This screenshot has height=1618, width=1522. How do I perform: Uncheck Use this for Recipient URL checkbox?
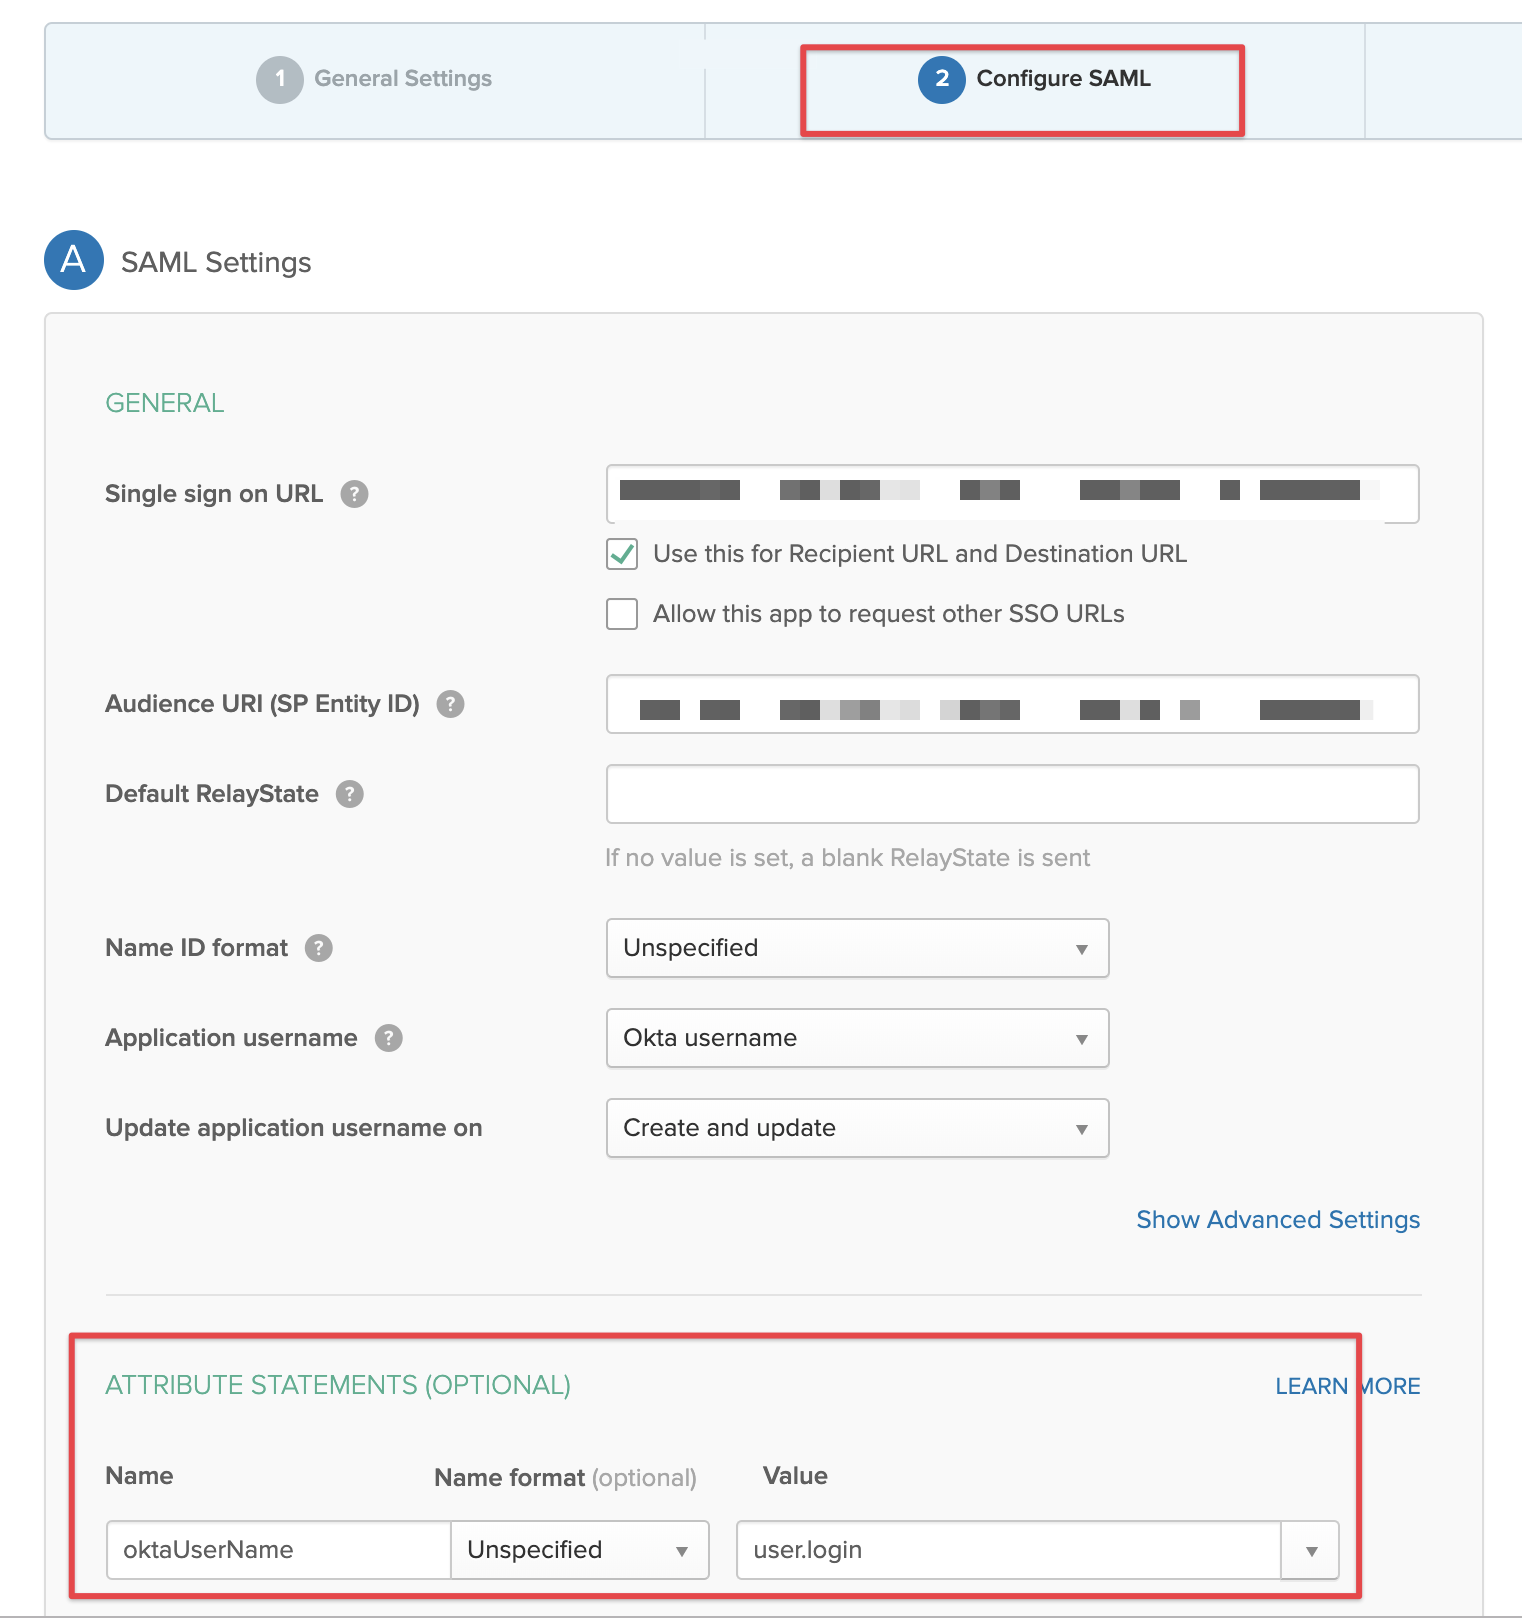pyautogui.click(x=622, y=554)
